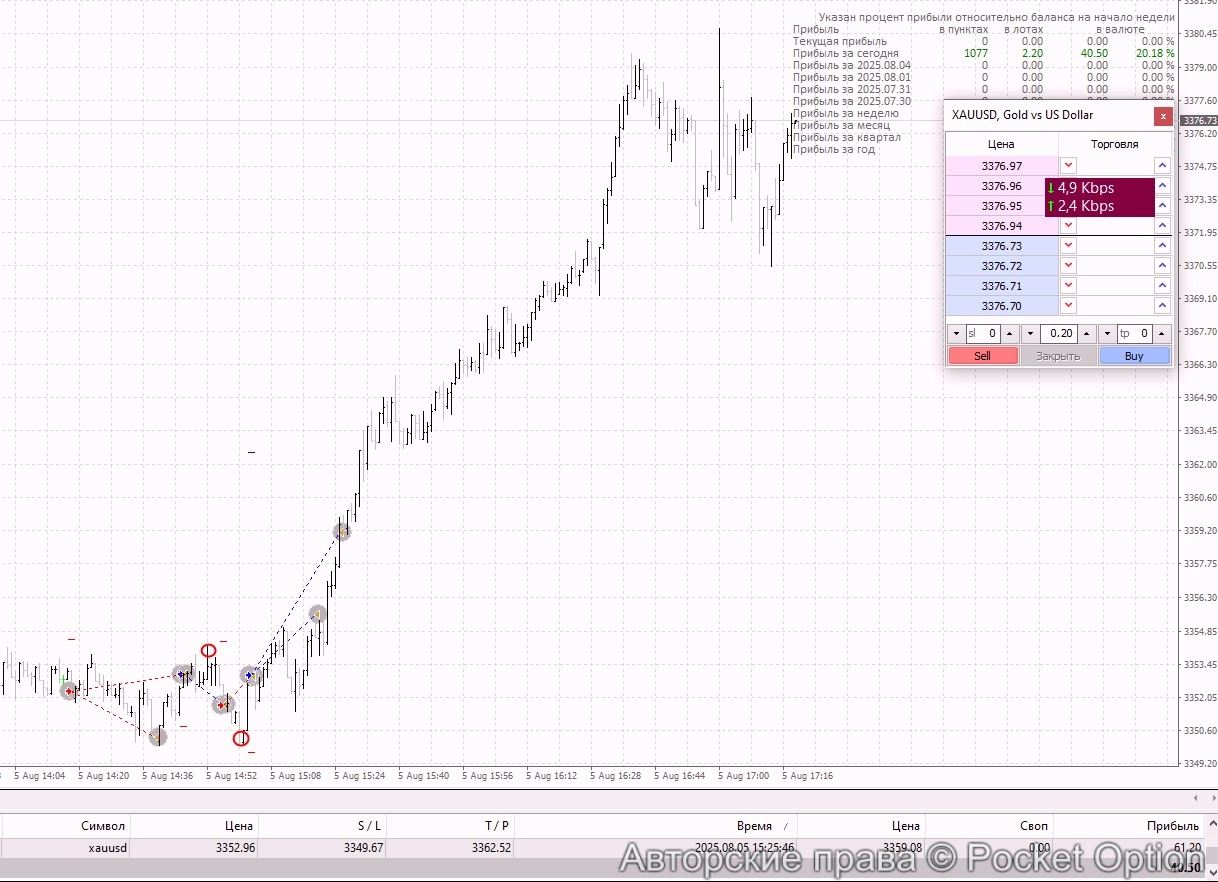The image size is (1218, 882).
Task: Click the red sell arrow beside price 3376.73
Action: pos(1069,246)
